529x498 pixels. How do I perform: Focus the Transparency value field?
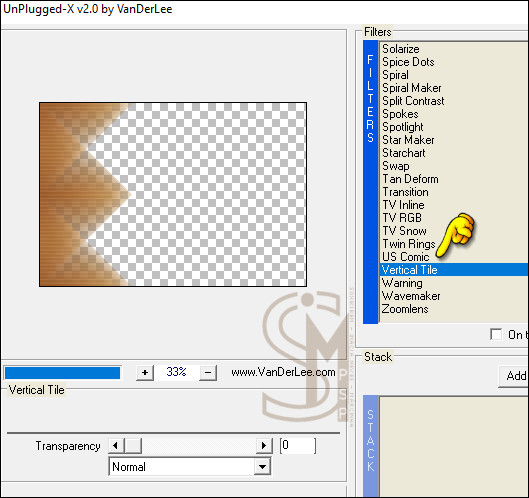298,446
